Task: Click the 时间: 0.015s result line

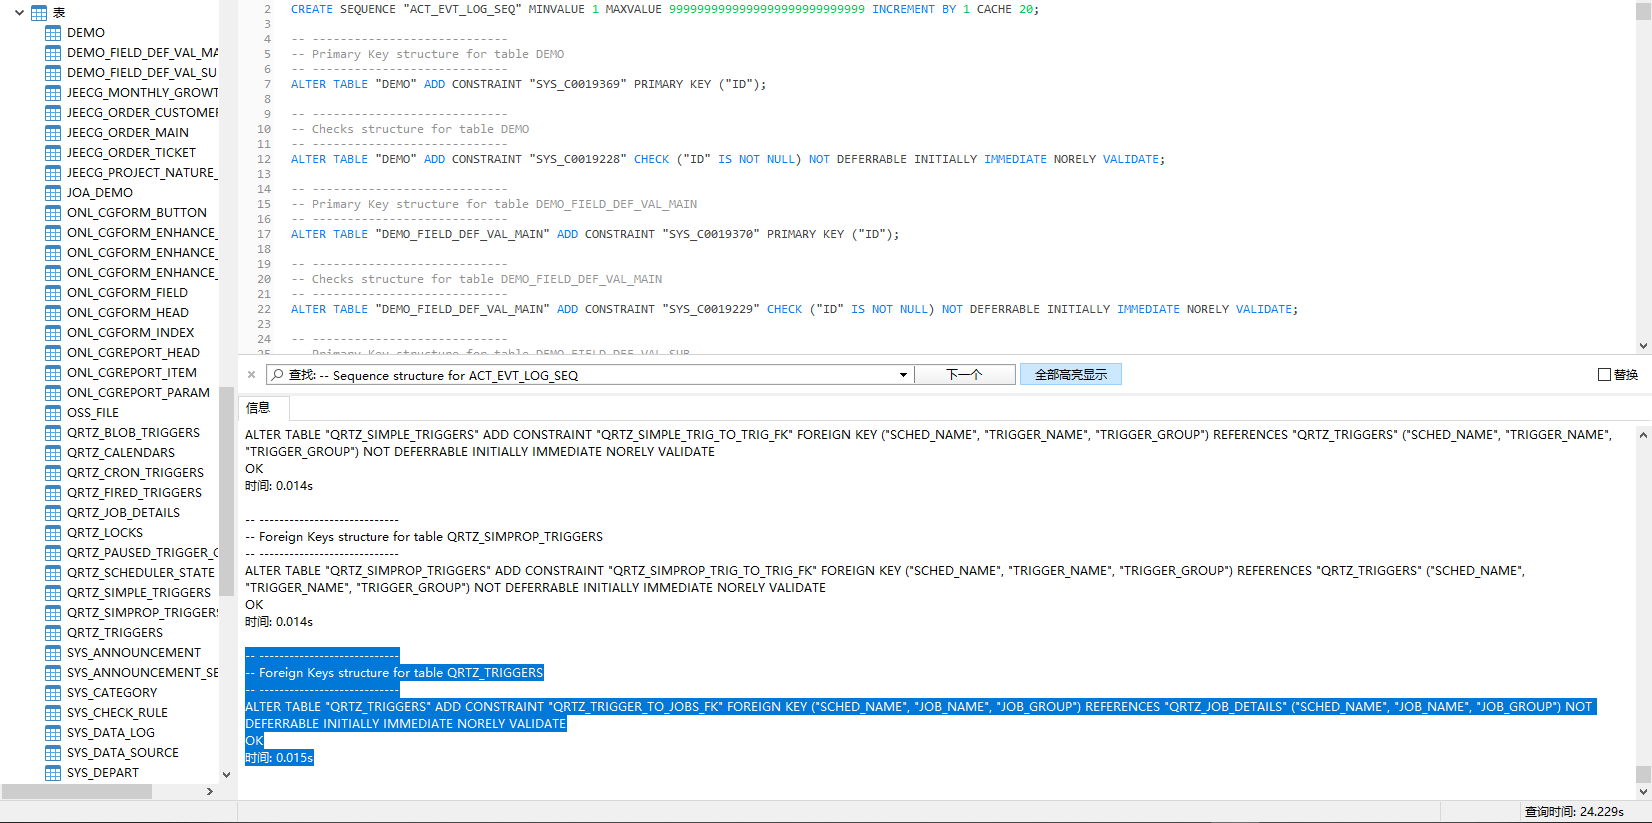Action: [279, 758]
